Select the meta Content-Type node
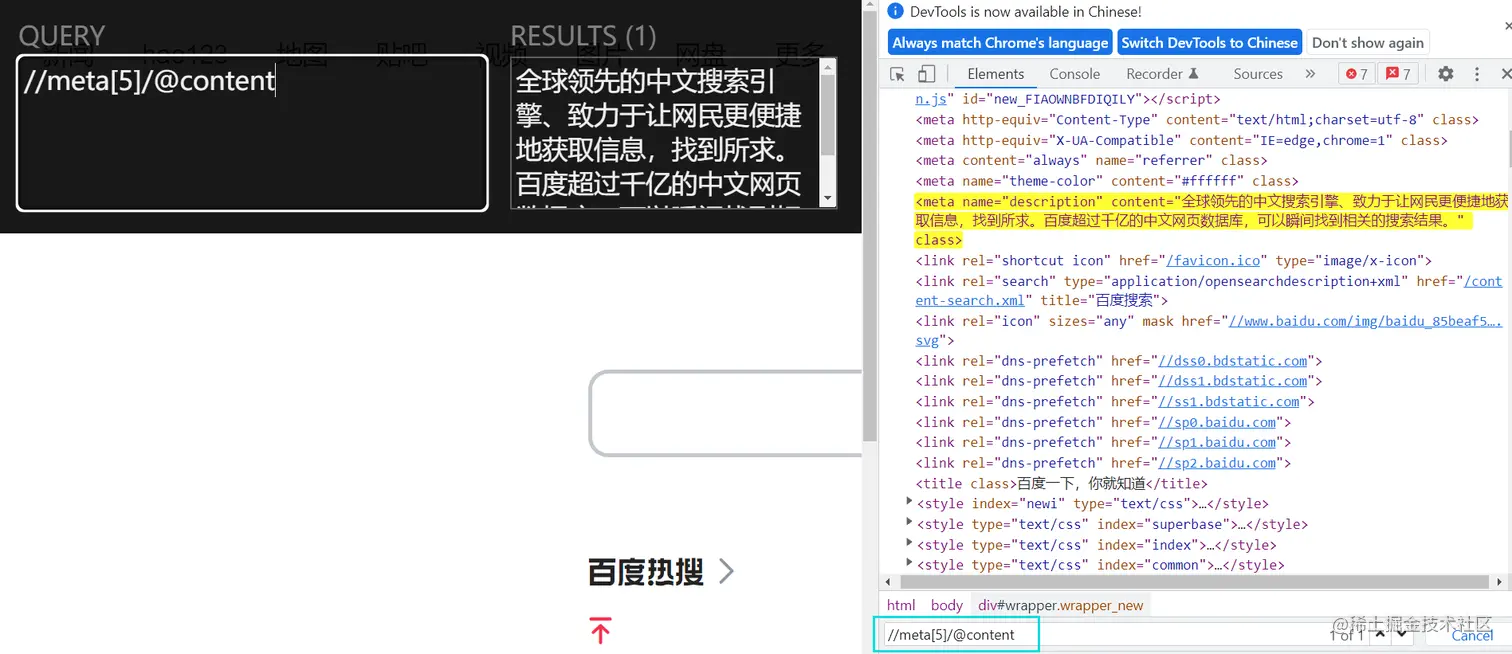This screenshot has height=654, width=1512. click(1197, 119)
